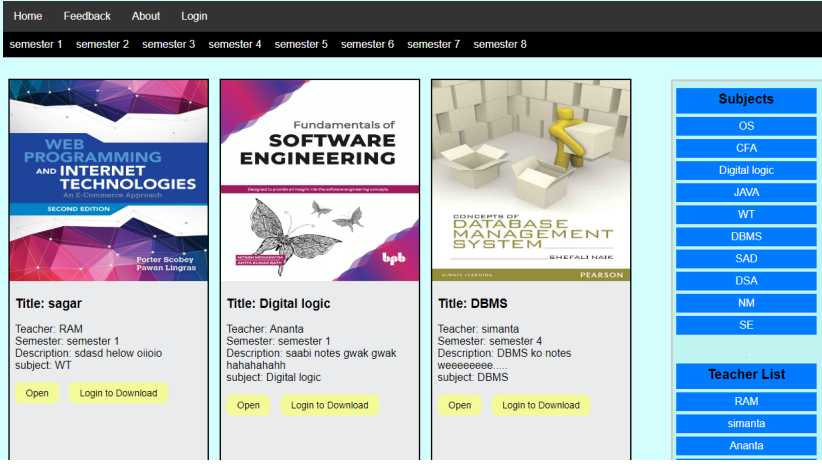Click the 'Title: sagar' heading

pyautogui.click(x=49, y=304)
